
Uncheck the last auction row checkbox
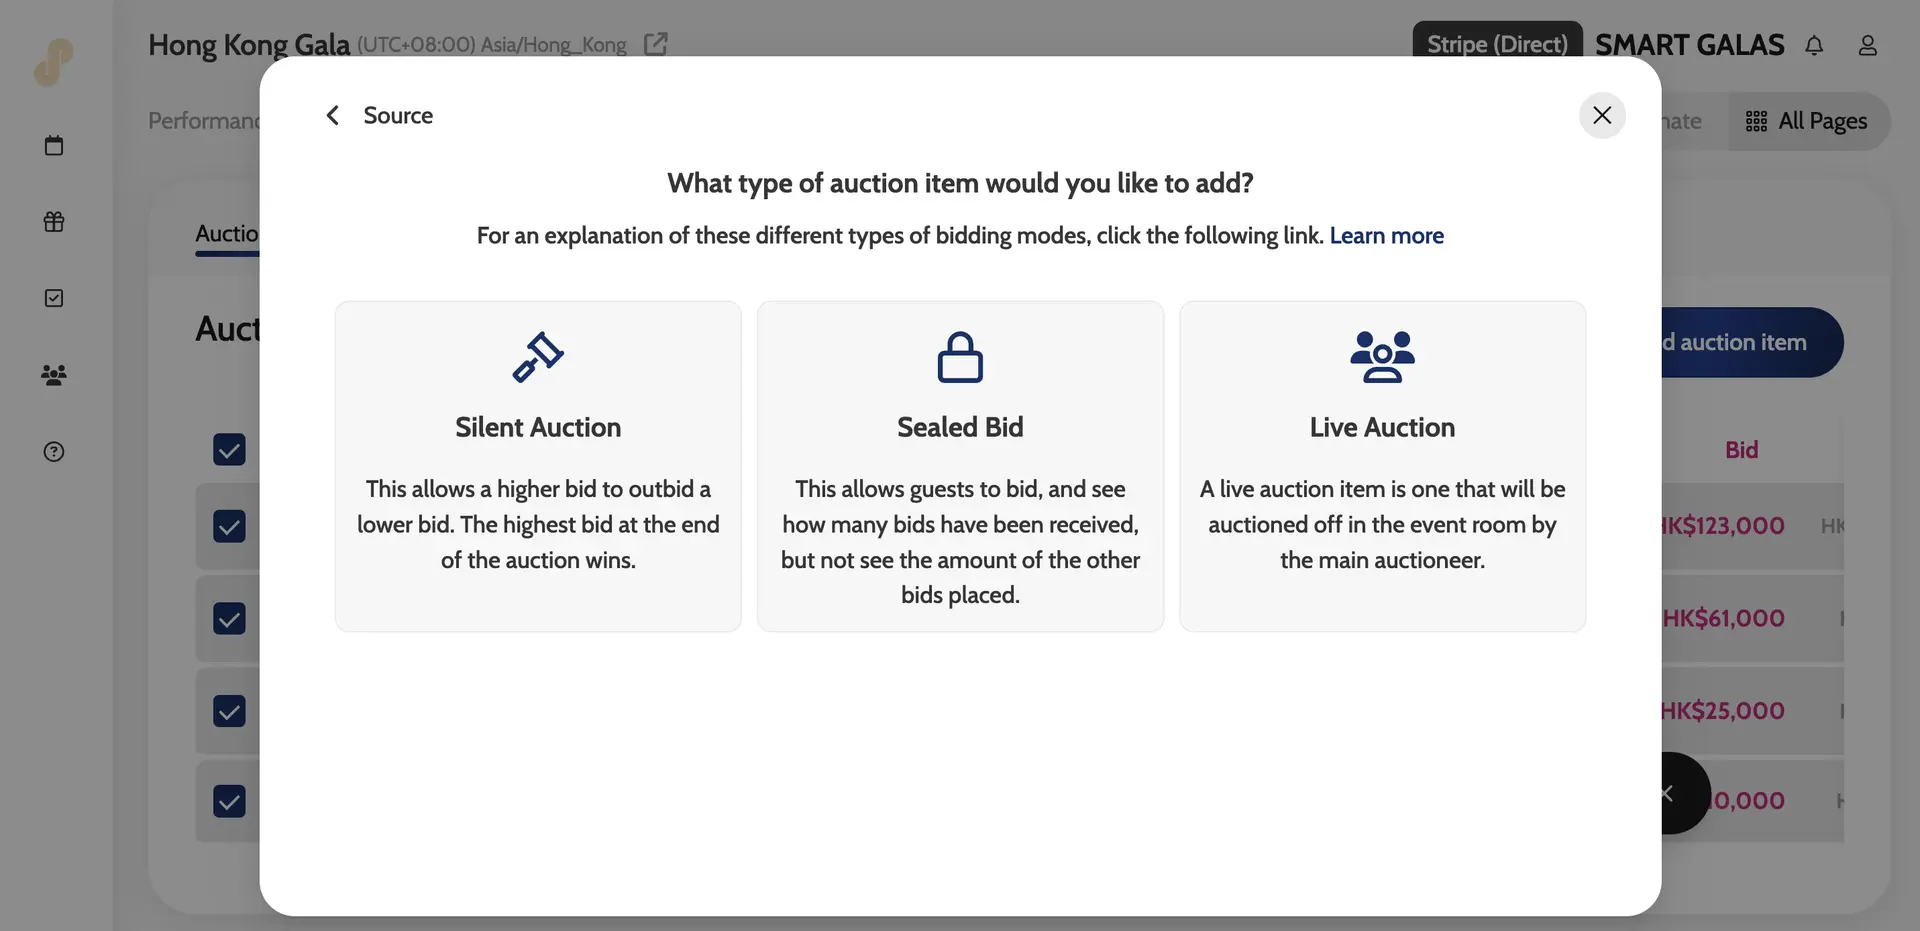click(x=229, y=801)
